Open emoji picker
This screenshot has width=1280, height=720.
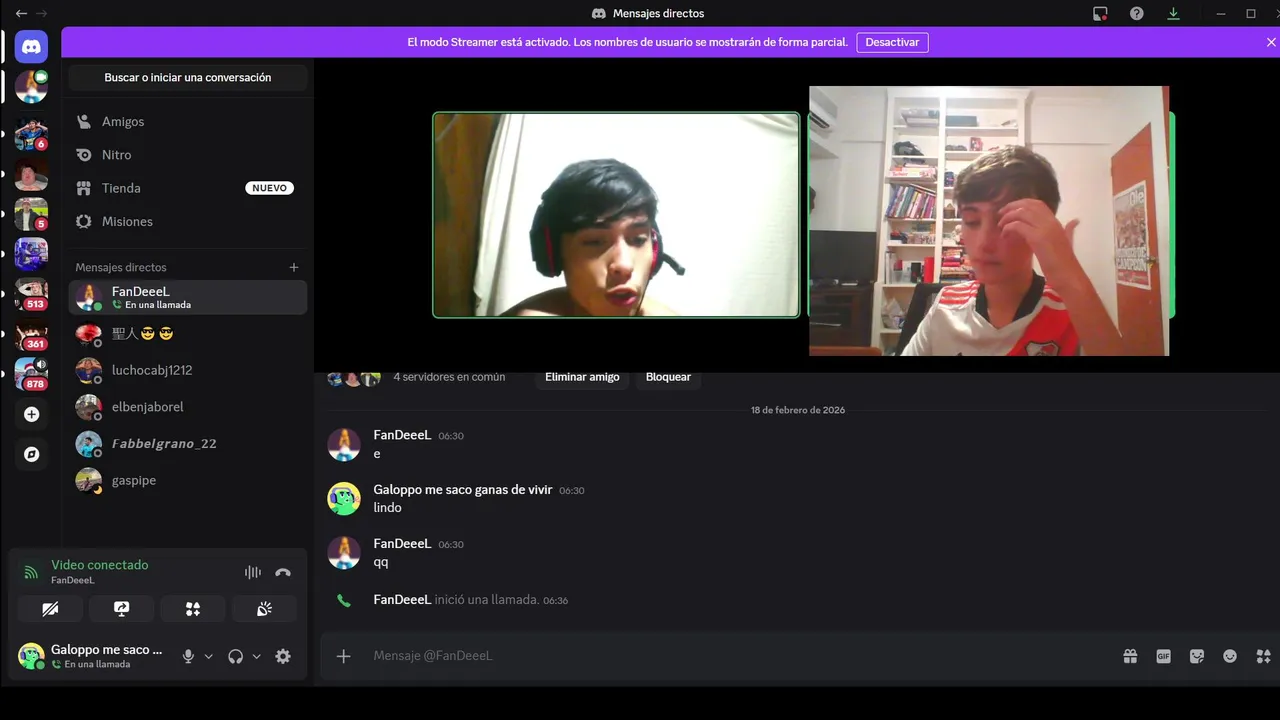click(1230, 656)
